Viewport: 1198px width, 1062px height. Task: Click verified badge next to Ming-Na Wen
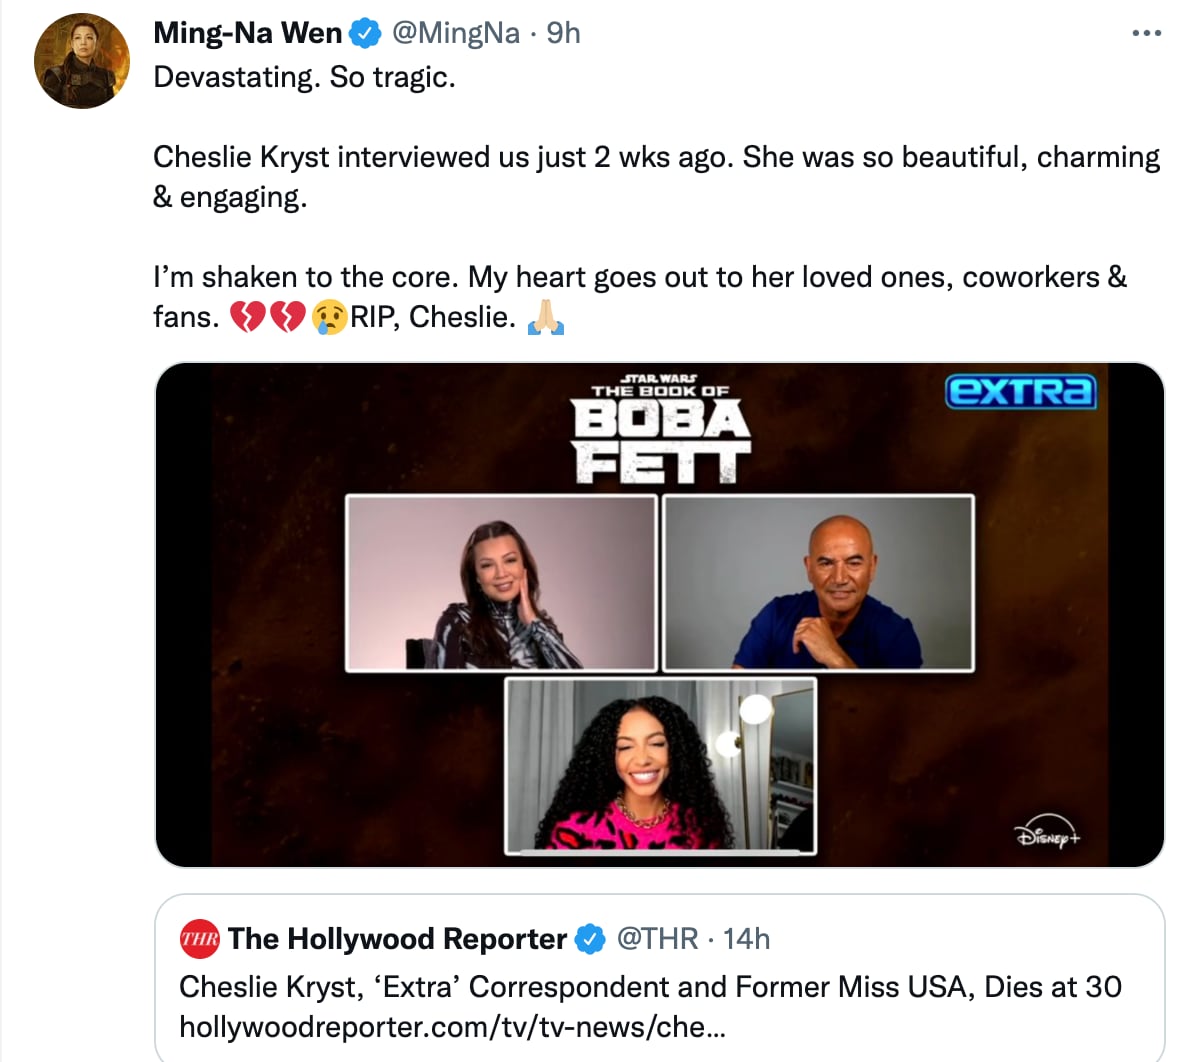[365, 34]
